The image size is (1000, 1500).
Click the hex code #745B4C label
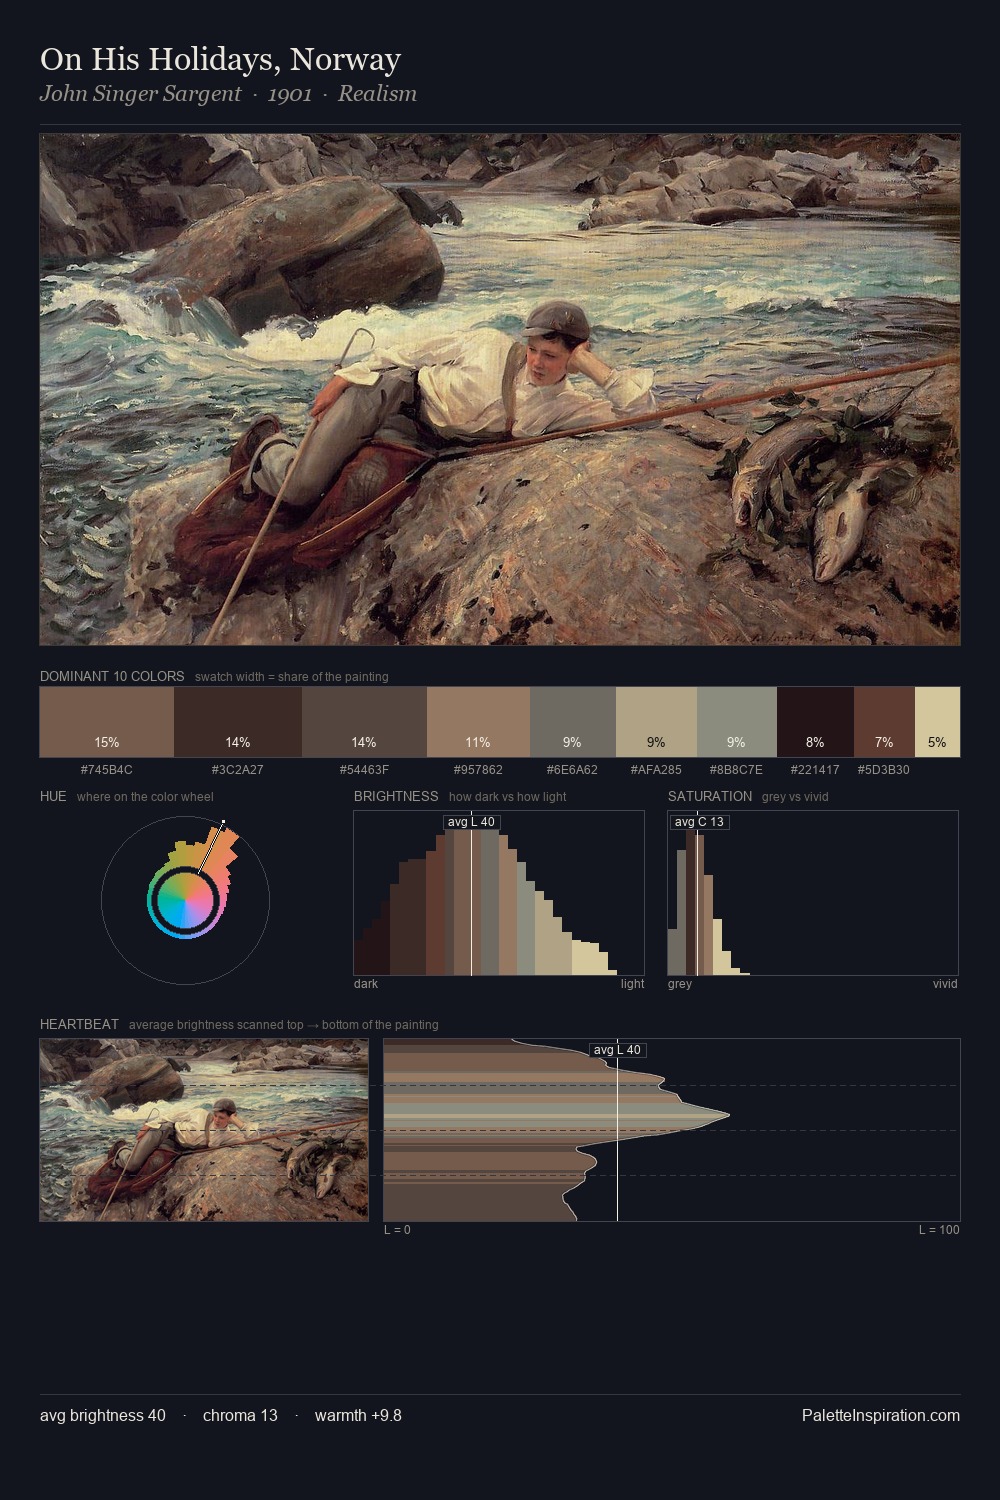point(107,770)
